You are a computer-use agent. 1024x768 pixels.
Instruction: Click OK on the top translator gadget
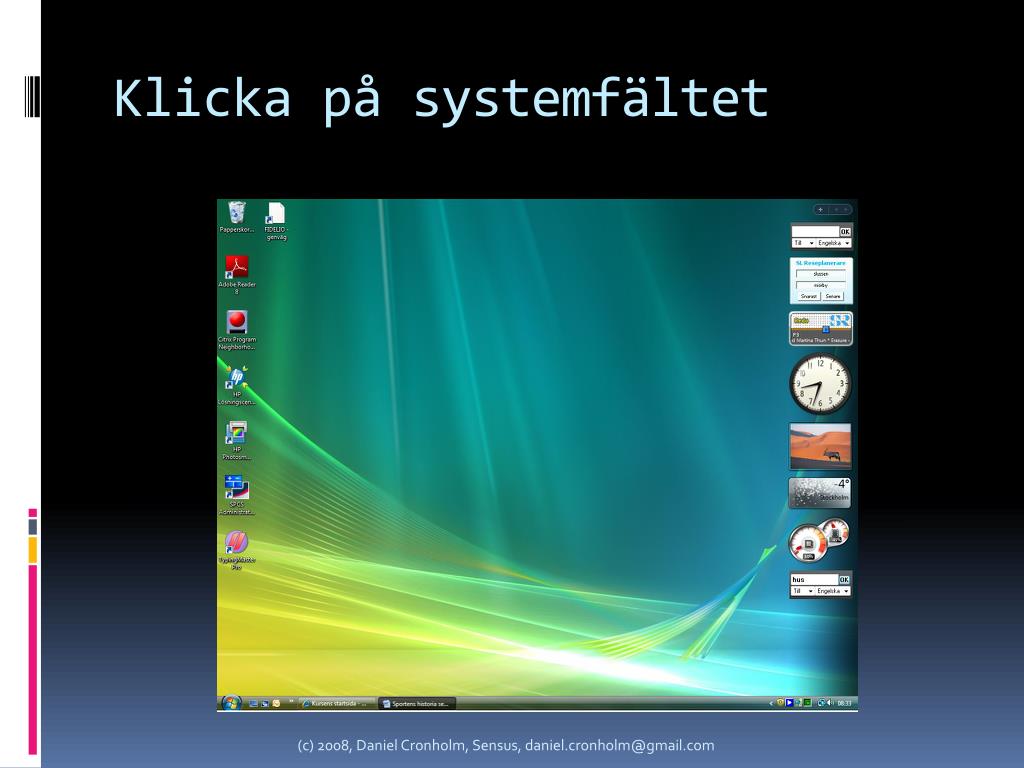tap(845, 231)
